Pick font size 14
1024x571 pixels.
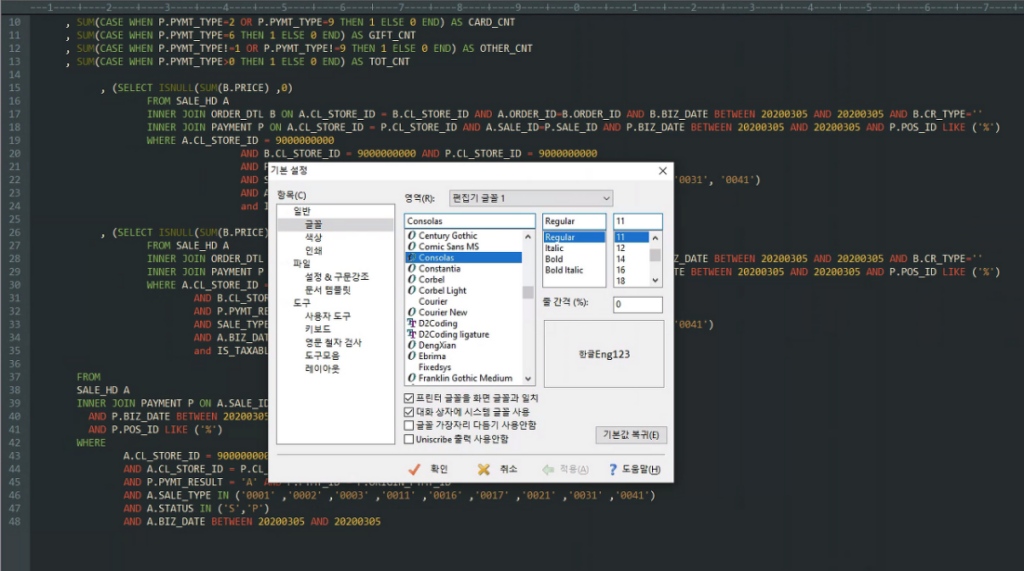(620, 259)
